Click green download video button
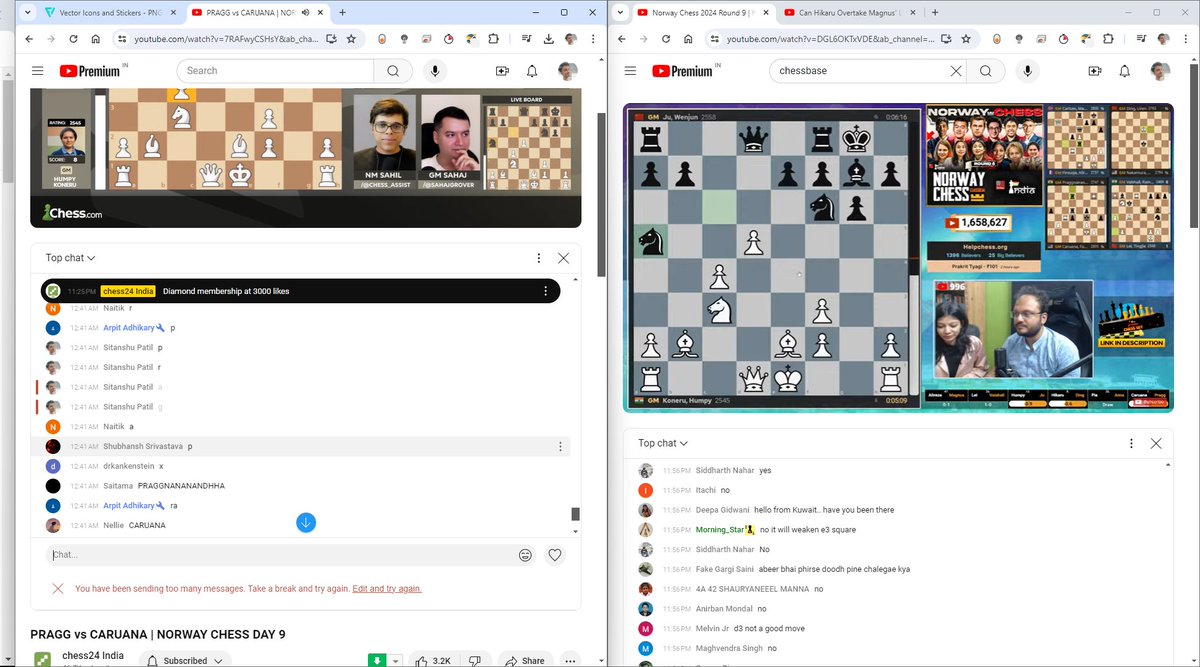1200x667 pixels. click(377, 661)
